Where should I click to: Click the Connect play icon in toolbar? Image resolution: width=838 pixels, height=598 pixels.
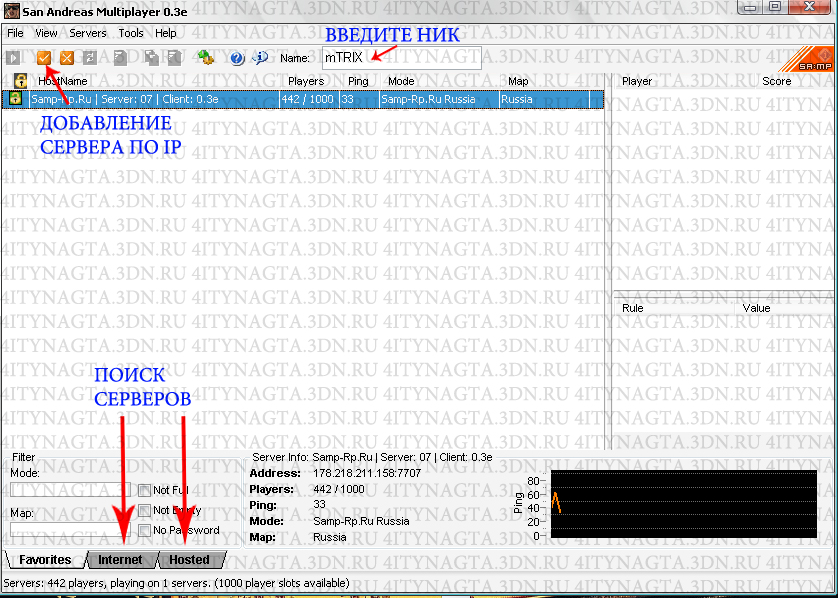point(14,58)
